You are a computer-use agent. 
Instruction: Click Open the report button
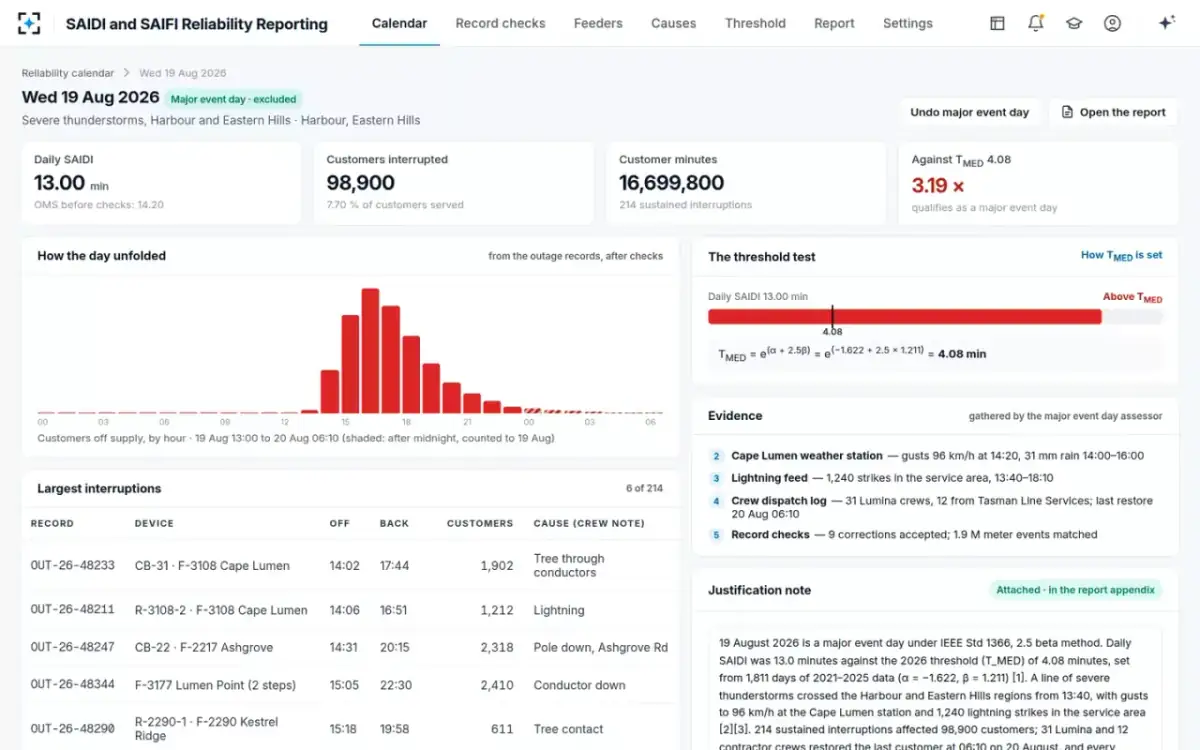[1113, 112]
